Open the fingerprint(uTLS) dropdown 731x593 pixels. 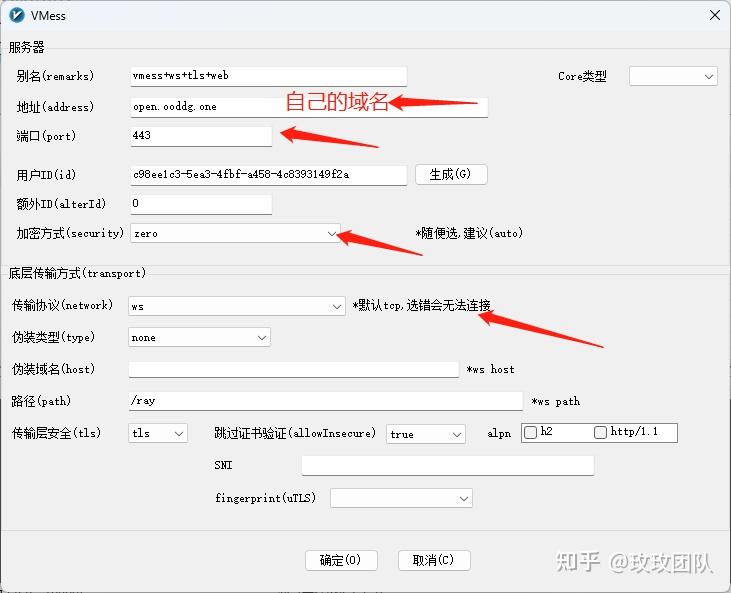(x=401, y=498)
